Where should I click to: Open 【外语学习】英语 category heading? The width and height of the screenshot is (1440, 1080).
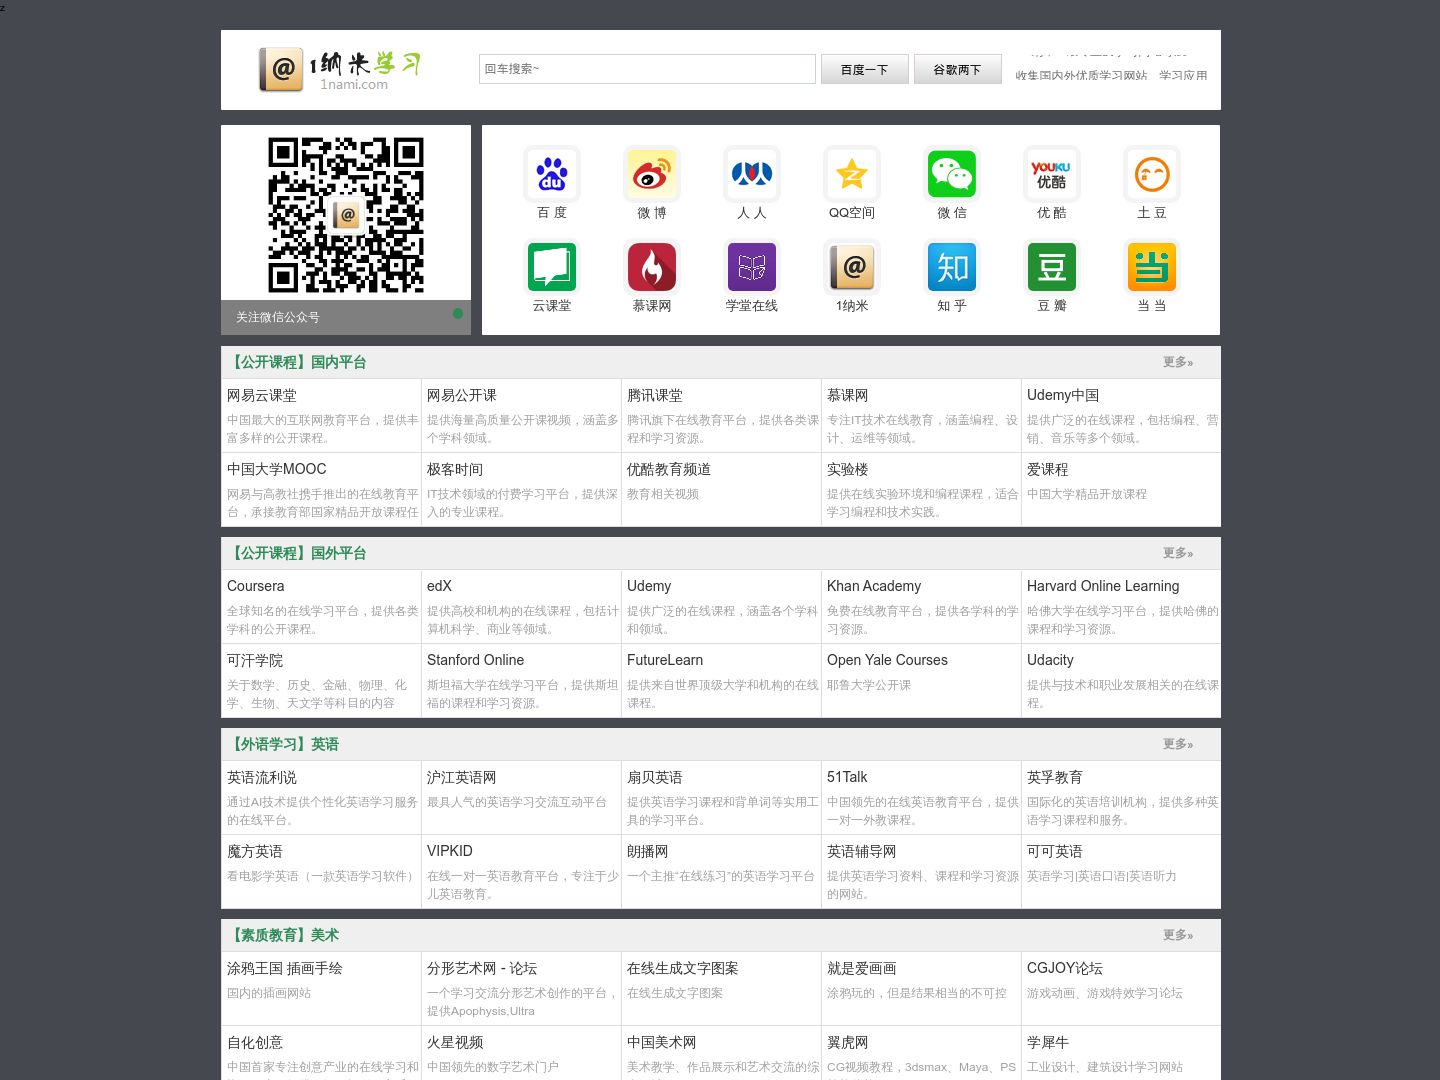284,744
